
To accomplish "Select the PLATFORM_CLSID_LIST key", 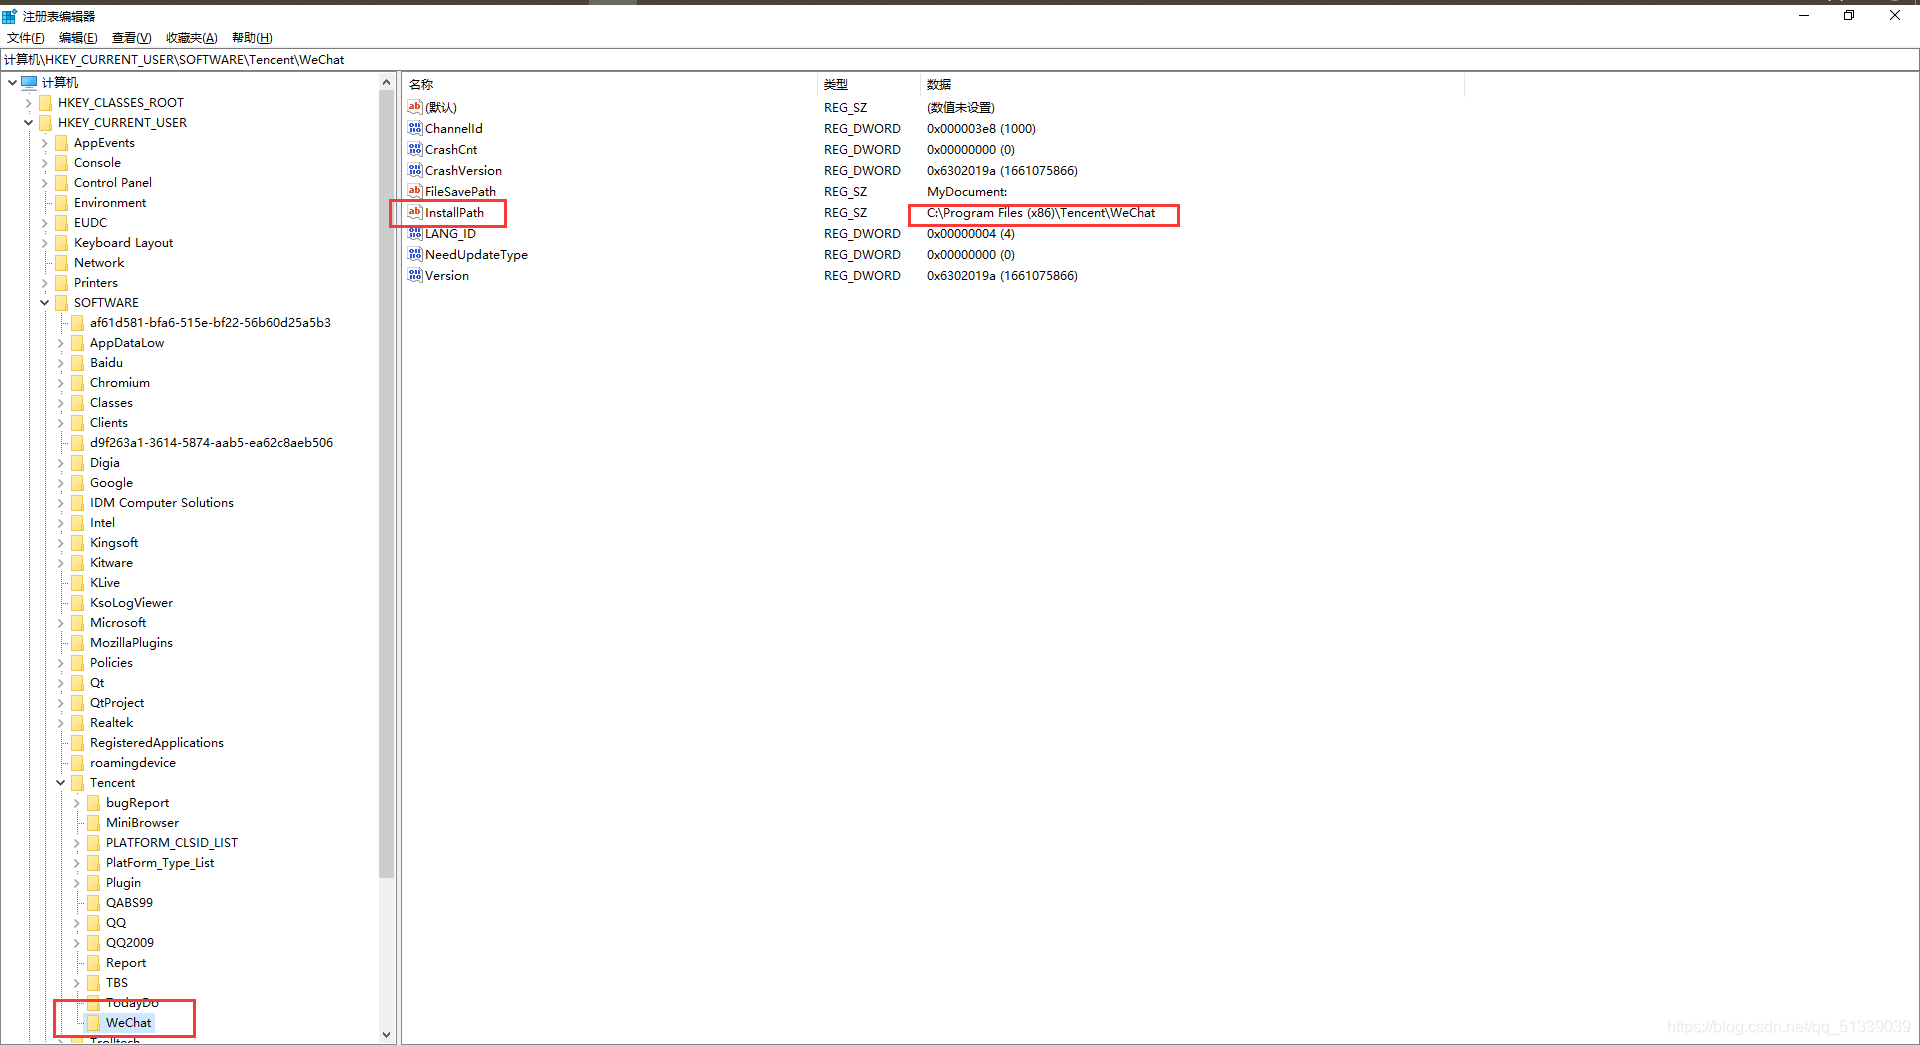I will tap(172, 842).
